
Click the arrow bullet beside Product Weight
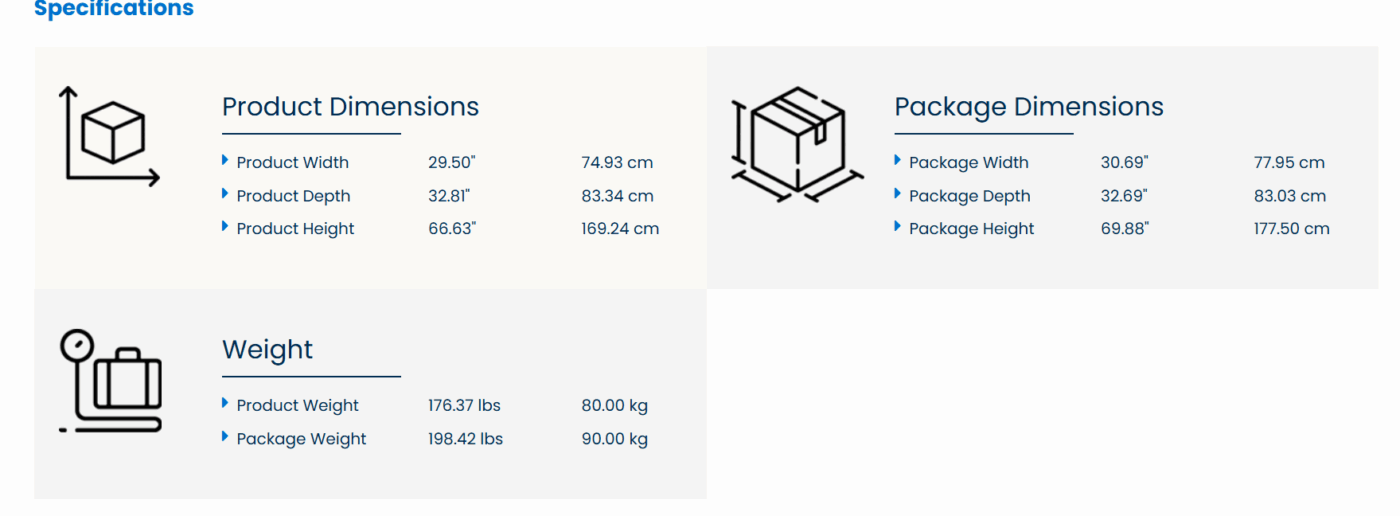tap(225, 403)
